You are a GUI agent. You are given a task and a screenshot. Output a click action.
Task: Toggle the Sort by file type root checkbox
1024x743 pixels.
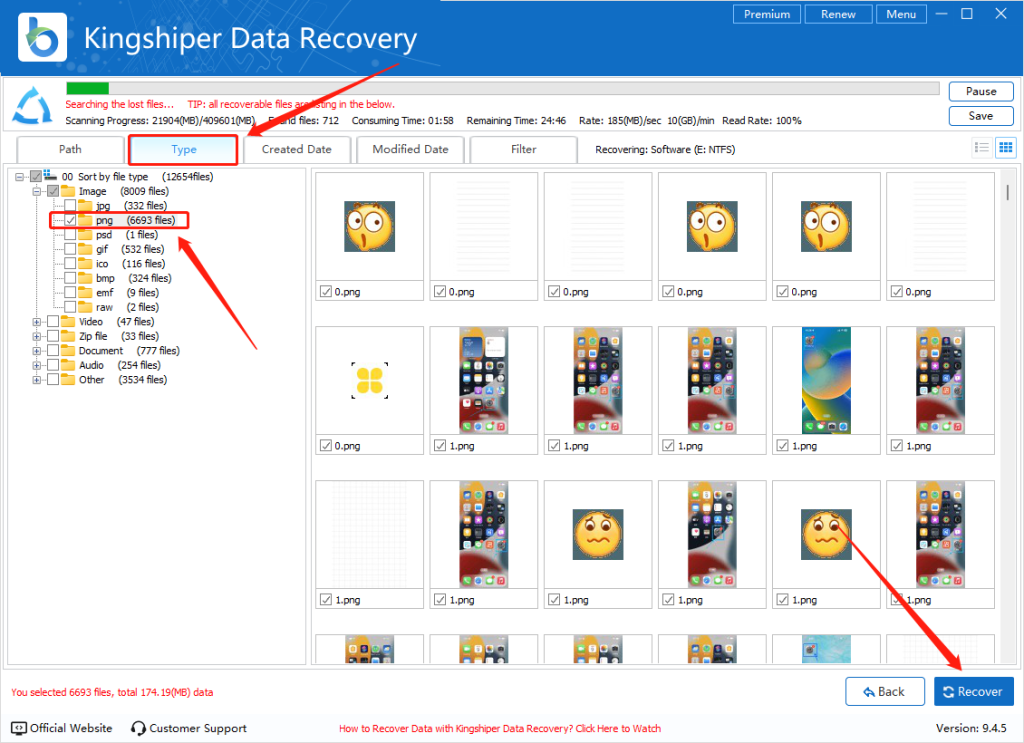pos(36,176)
